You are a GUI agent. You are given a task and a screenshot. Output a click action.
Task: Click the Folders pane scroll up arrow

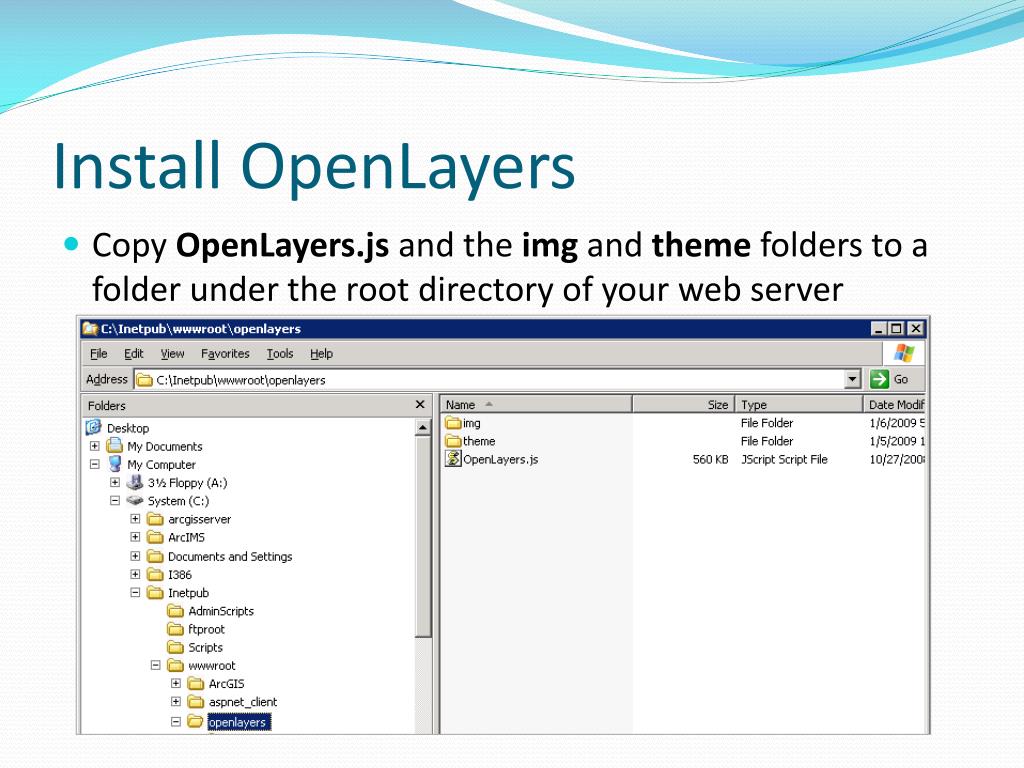tap(423, 428)
